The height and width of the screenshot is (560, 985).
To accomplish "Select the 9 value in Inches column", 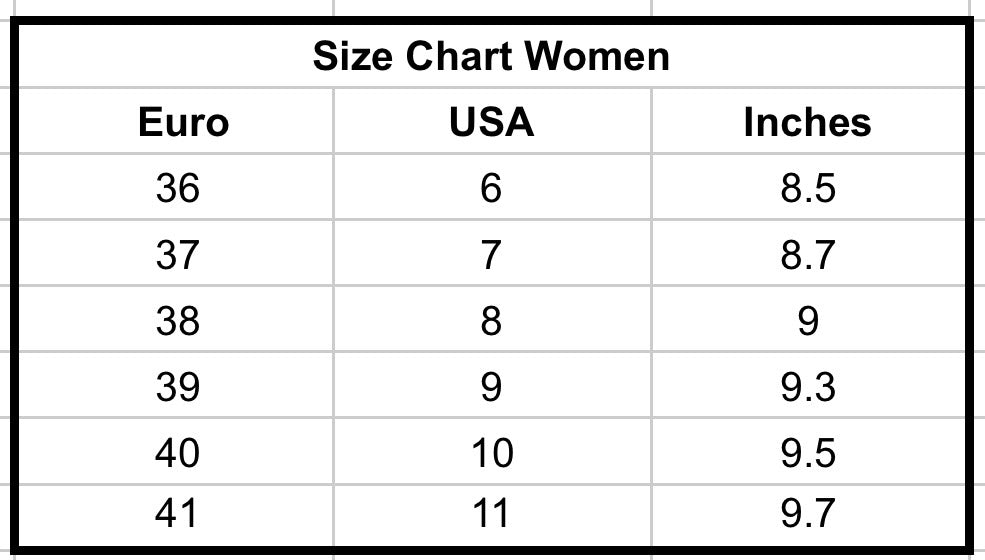I will [x=808, y=321].
